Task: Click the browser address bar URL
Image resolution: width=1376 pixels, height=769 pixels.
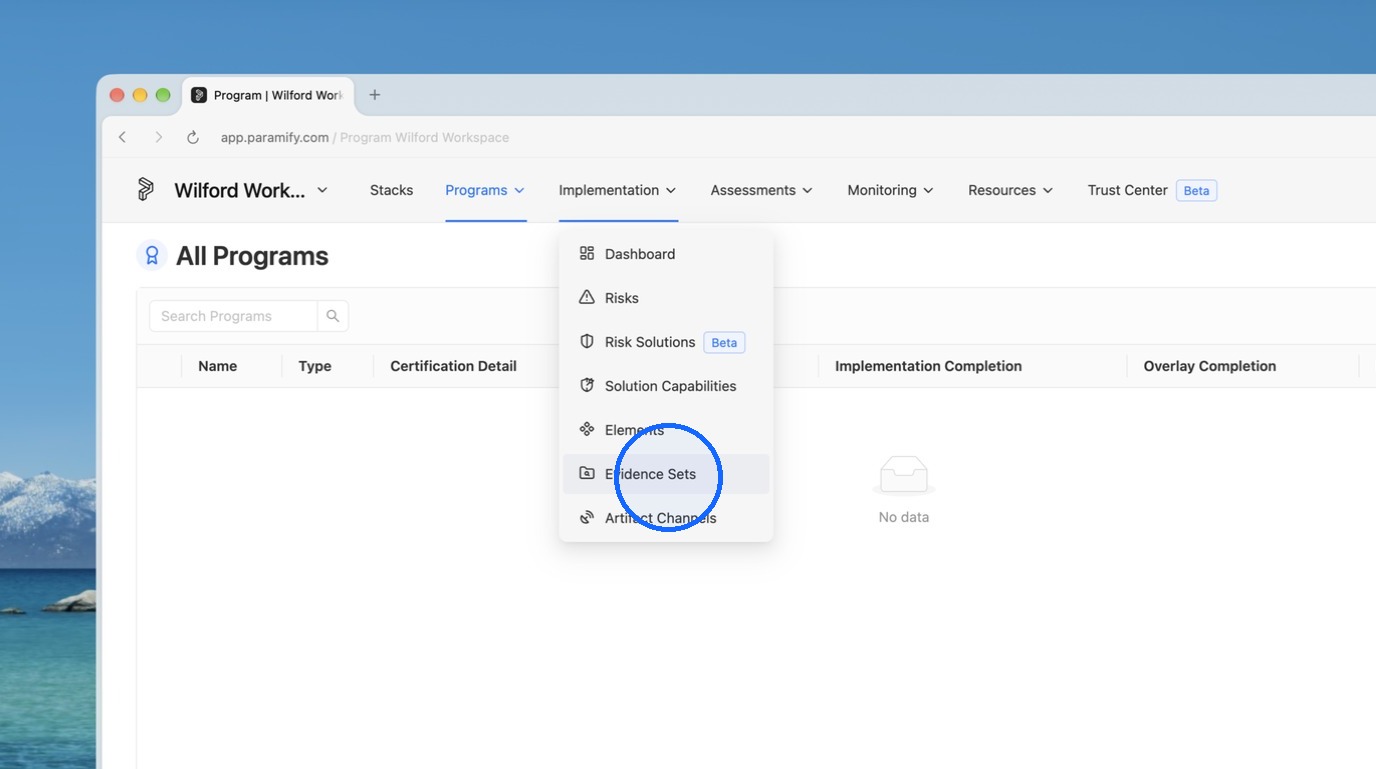Action: pos(365,138)
